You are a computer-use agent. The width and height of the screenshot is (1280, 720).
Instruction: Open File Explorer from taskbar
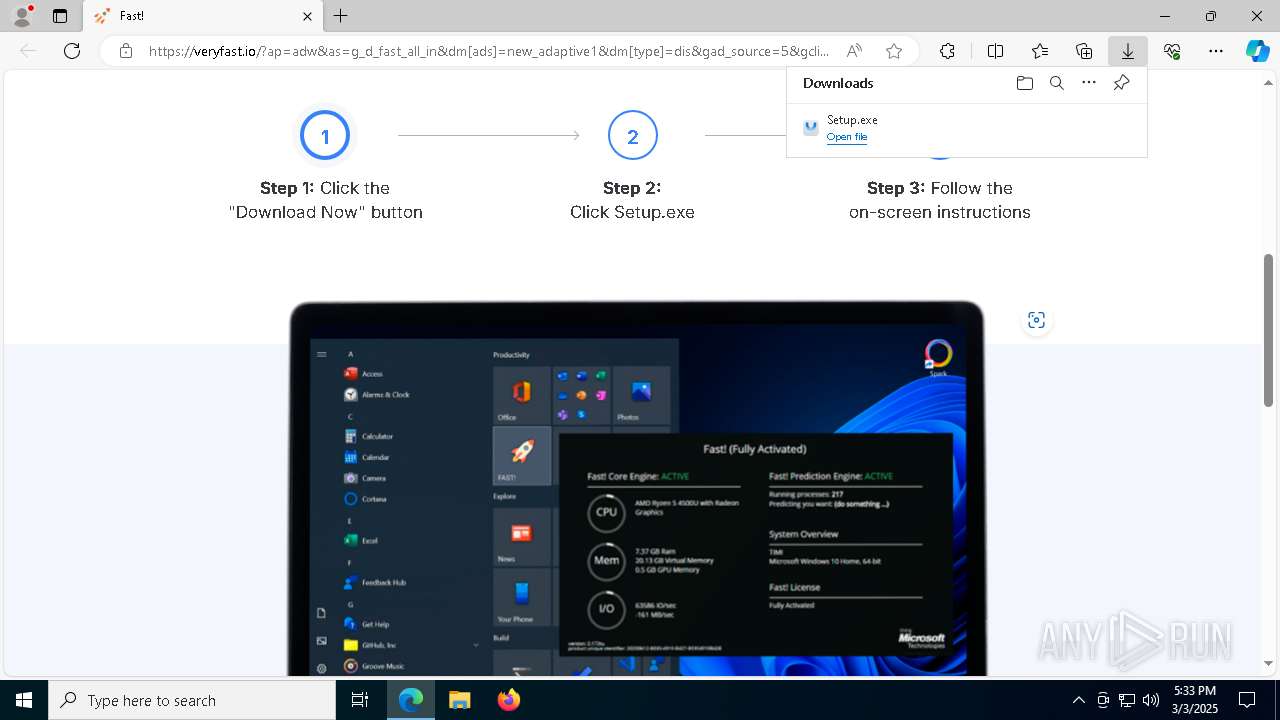[x=459, y=700]
